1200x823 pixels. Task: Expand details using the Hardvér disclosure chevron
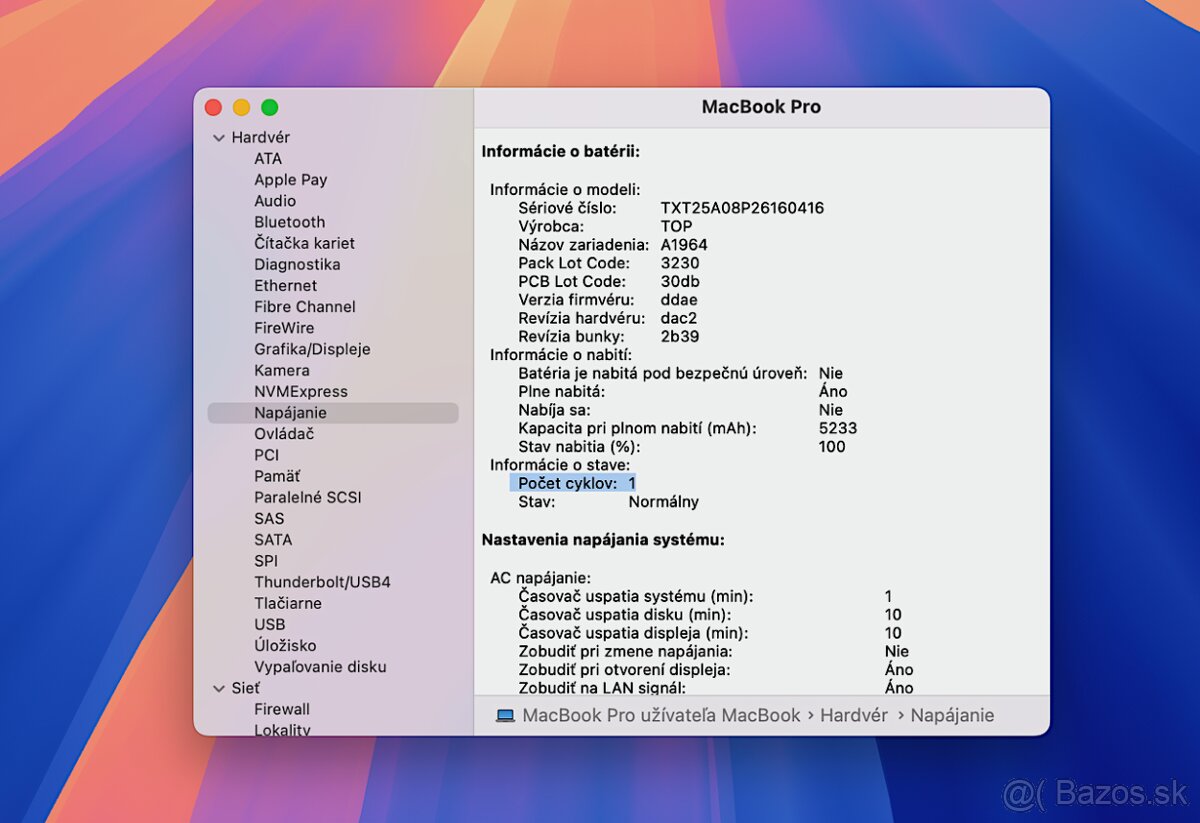(218, 137)
